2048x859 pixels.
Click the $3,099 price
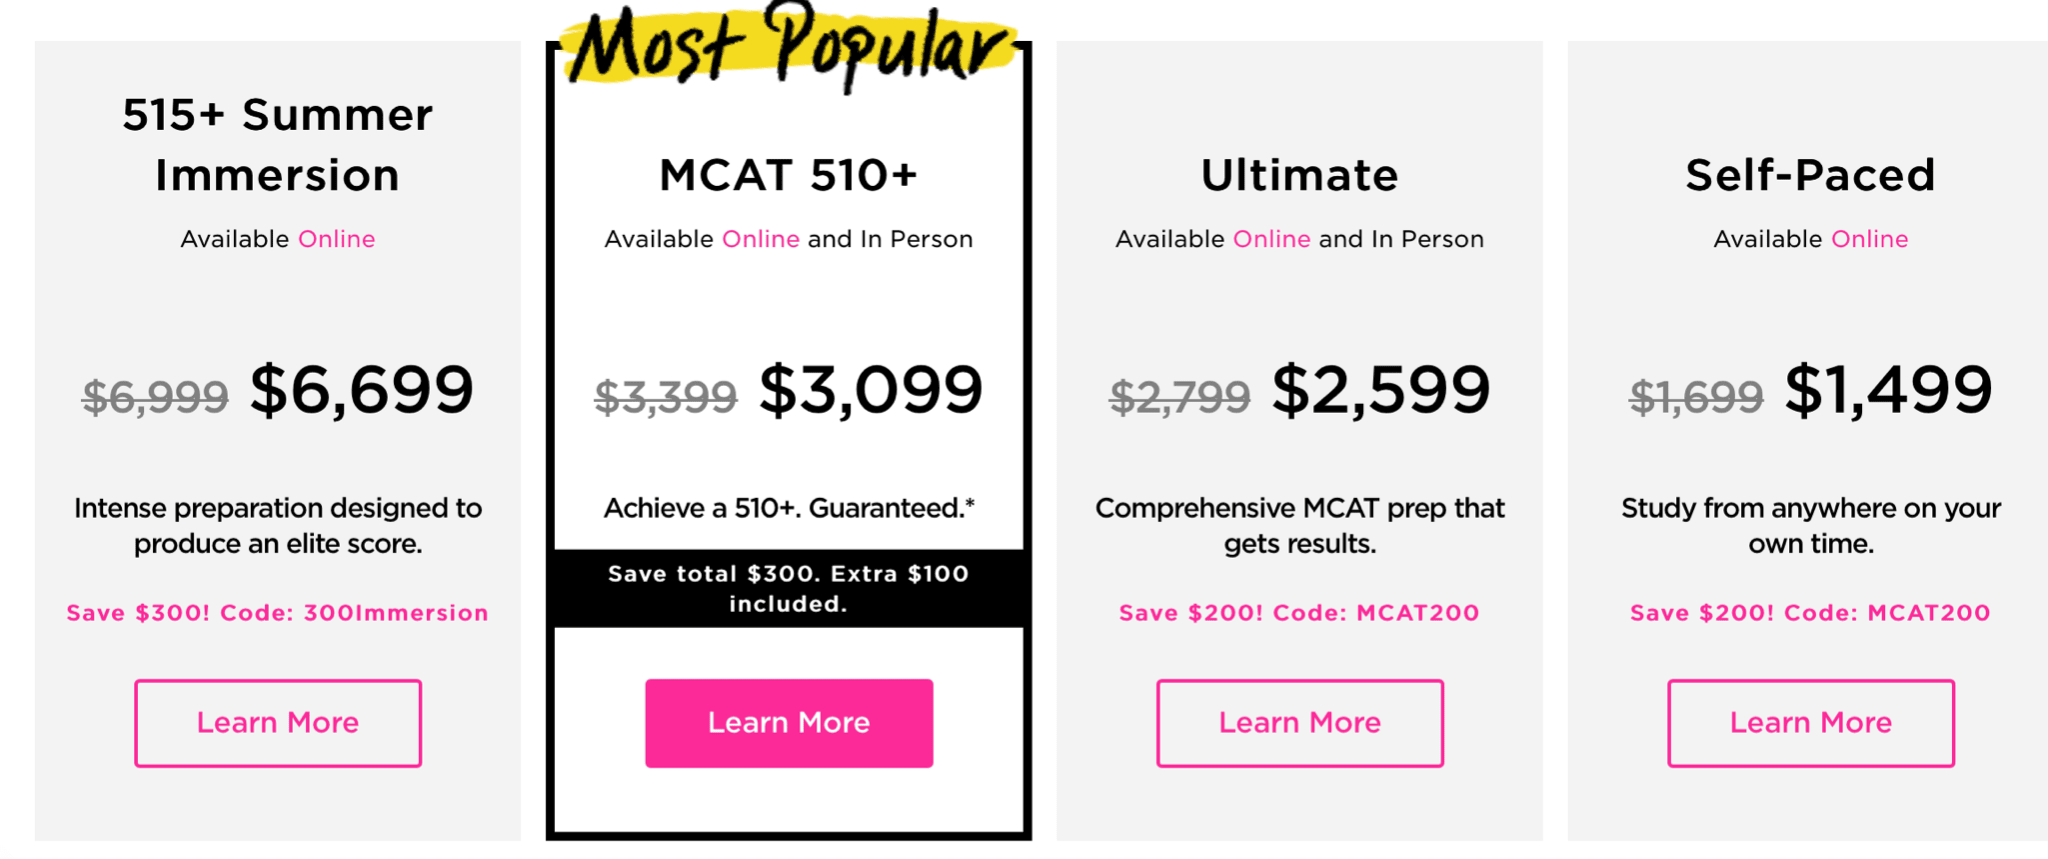coord(871,390)
